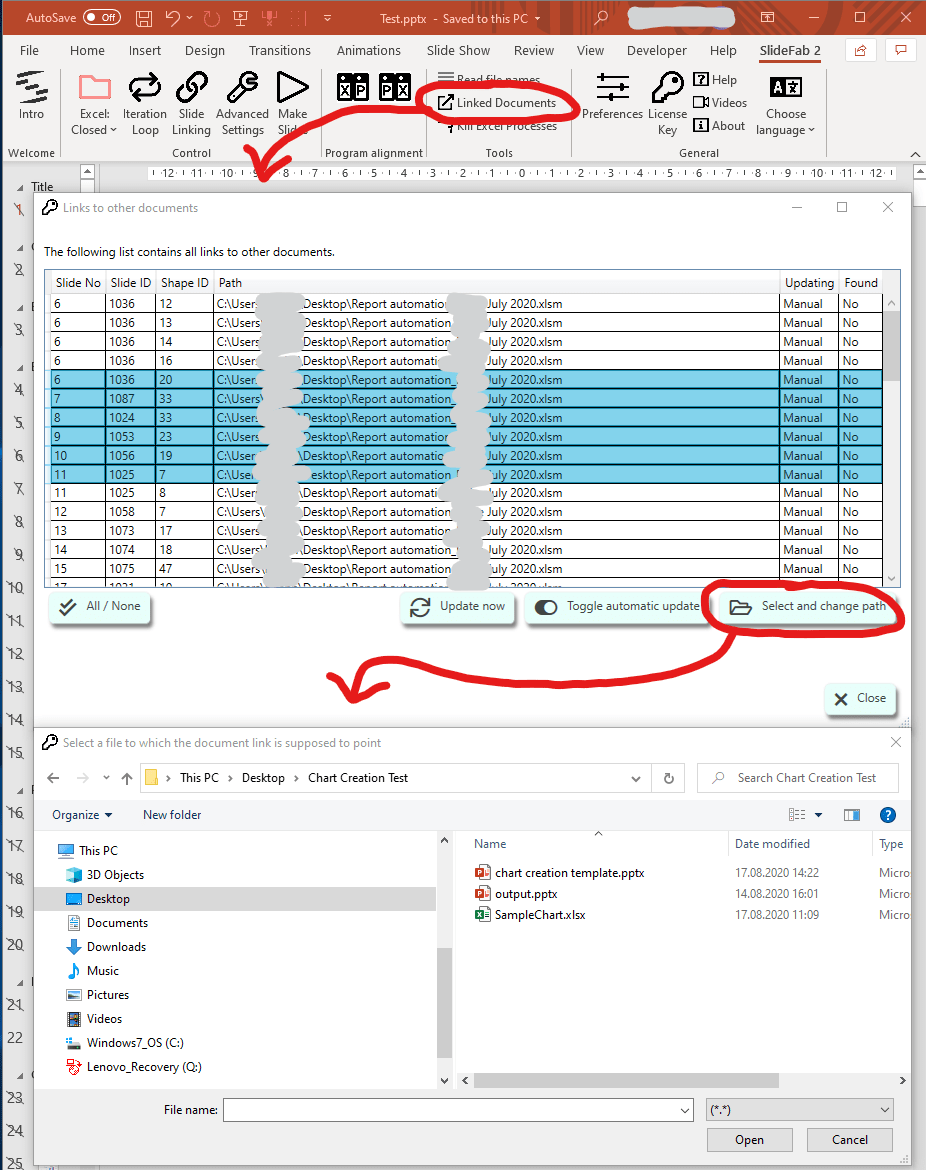
Task: Open the Intro welcome screen
Action: (x=31, y=95)
